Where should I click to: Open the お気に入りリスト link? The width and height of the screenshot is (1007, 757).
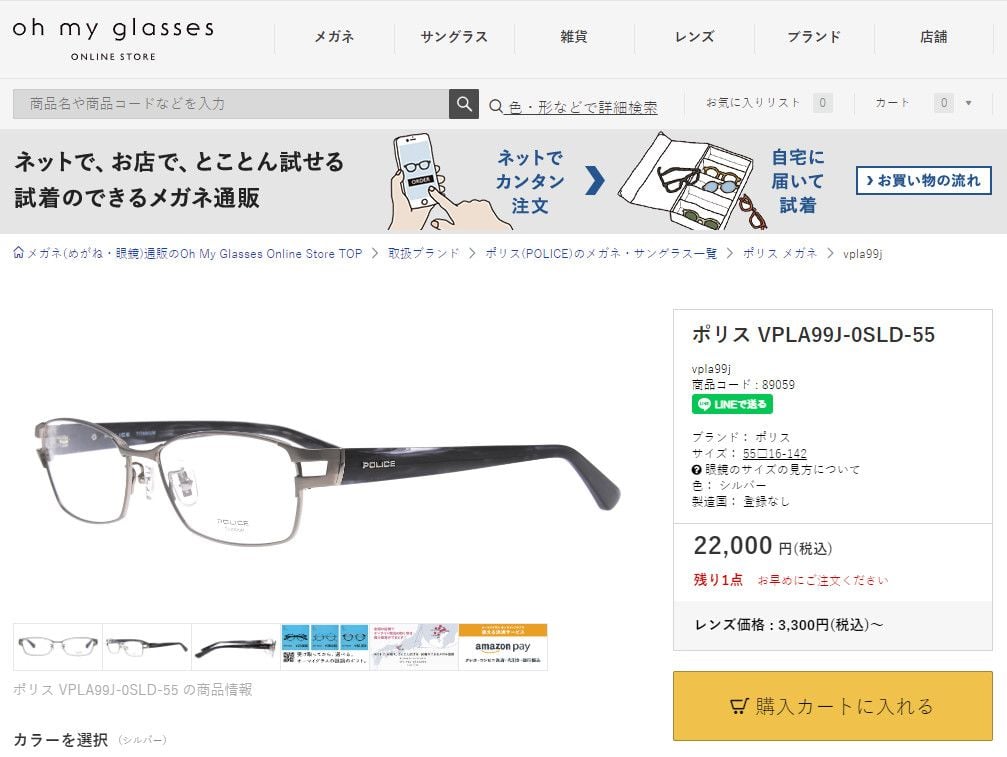(753, 103)
